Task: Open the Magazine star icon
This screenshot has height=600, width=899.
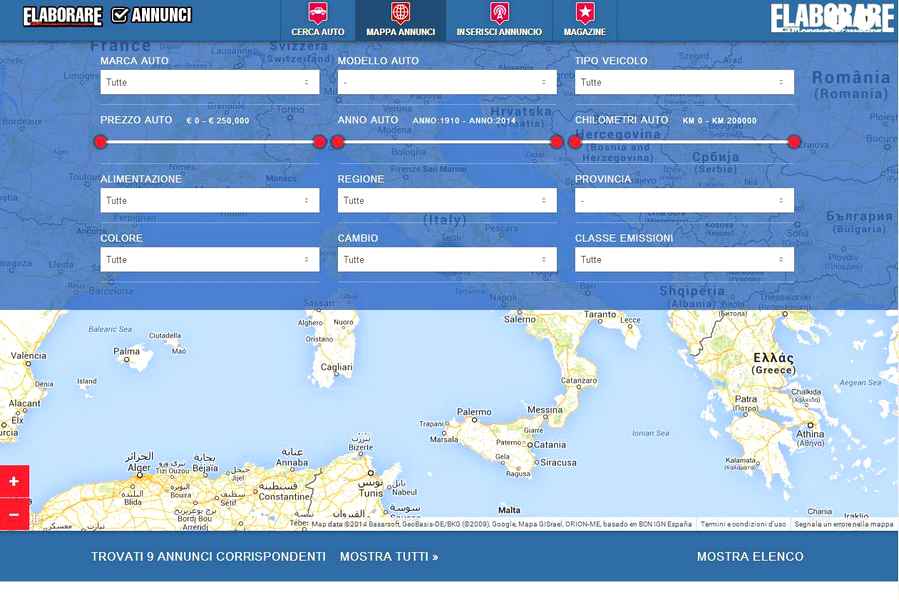Action: [x=585, y=12]
